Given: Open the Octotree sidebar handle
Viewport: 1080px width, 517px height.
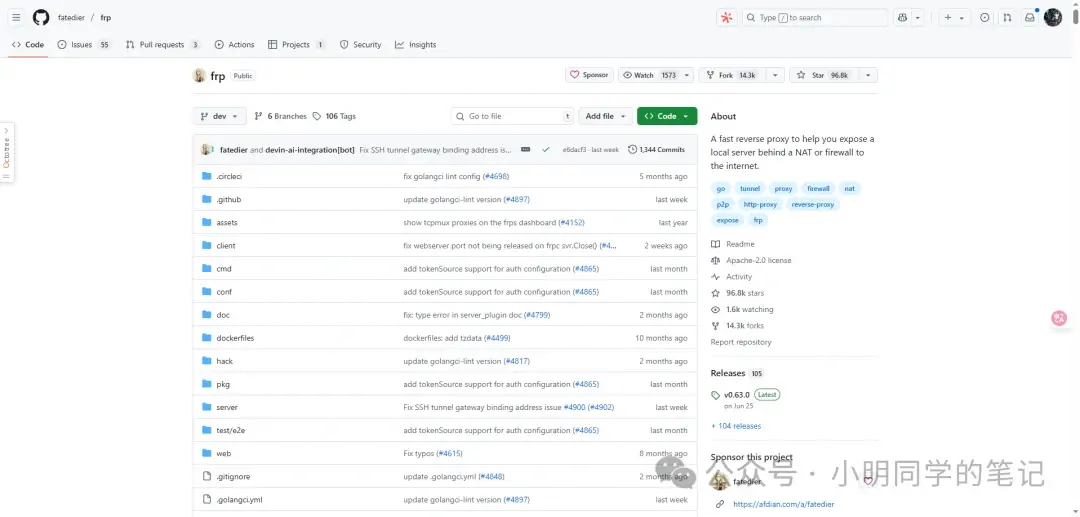Looking at the screenshot, I should click(x=7, y=153).
